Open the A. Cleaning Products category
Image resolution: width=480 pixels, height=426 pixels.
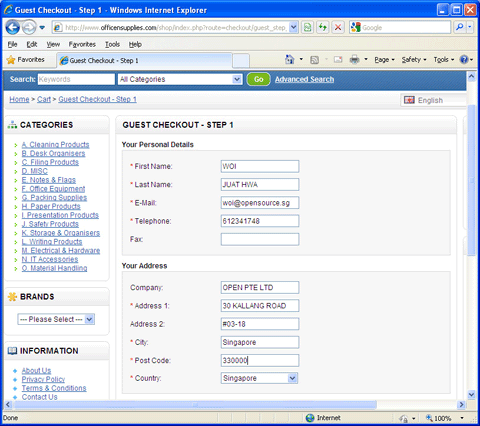[55, 145]
